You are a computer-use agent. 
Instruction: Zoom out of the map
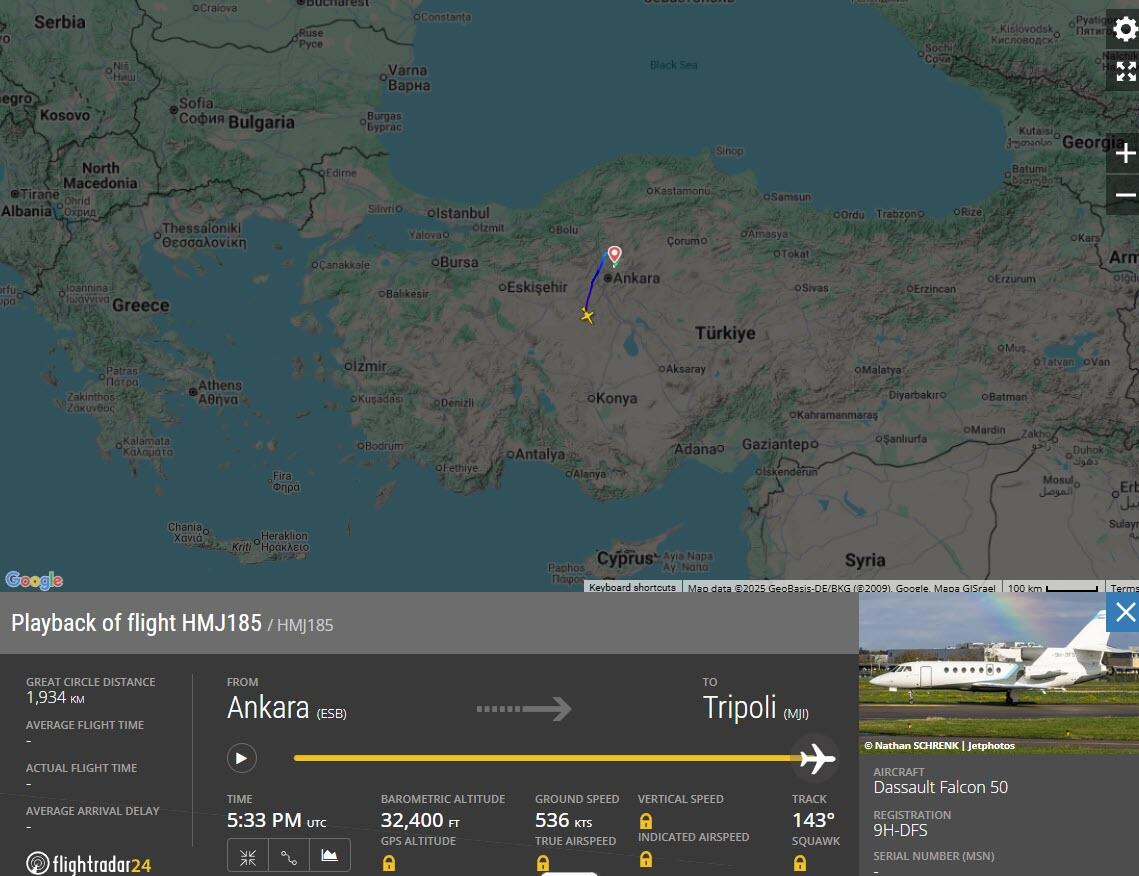[x=1125, y=195]
